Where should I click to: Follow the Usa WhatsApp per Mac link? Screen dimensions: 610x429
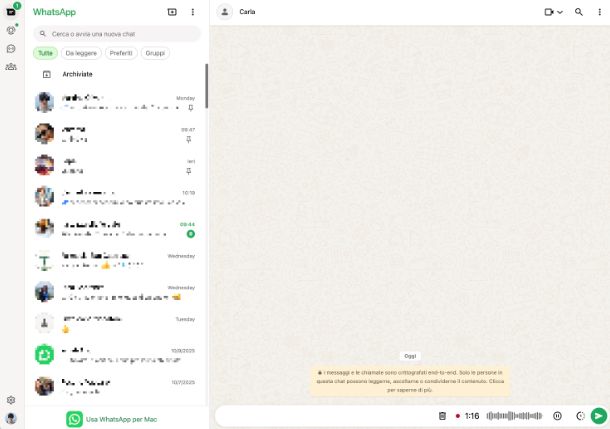pyautogui.click(x=121, y=419)
